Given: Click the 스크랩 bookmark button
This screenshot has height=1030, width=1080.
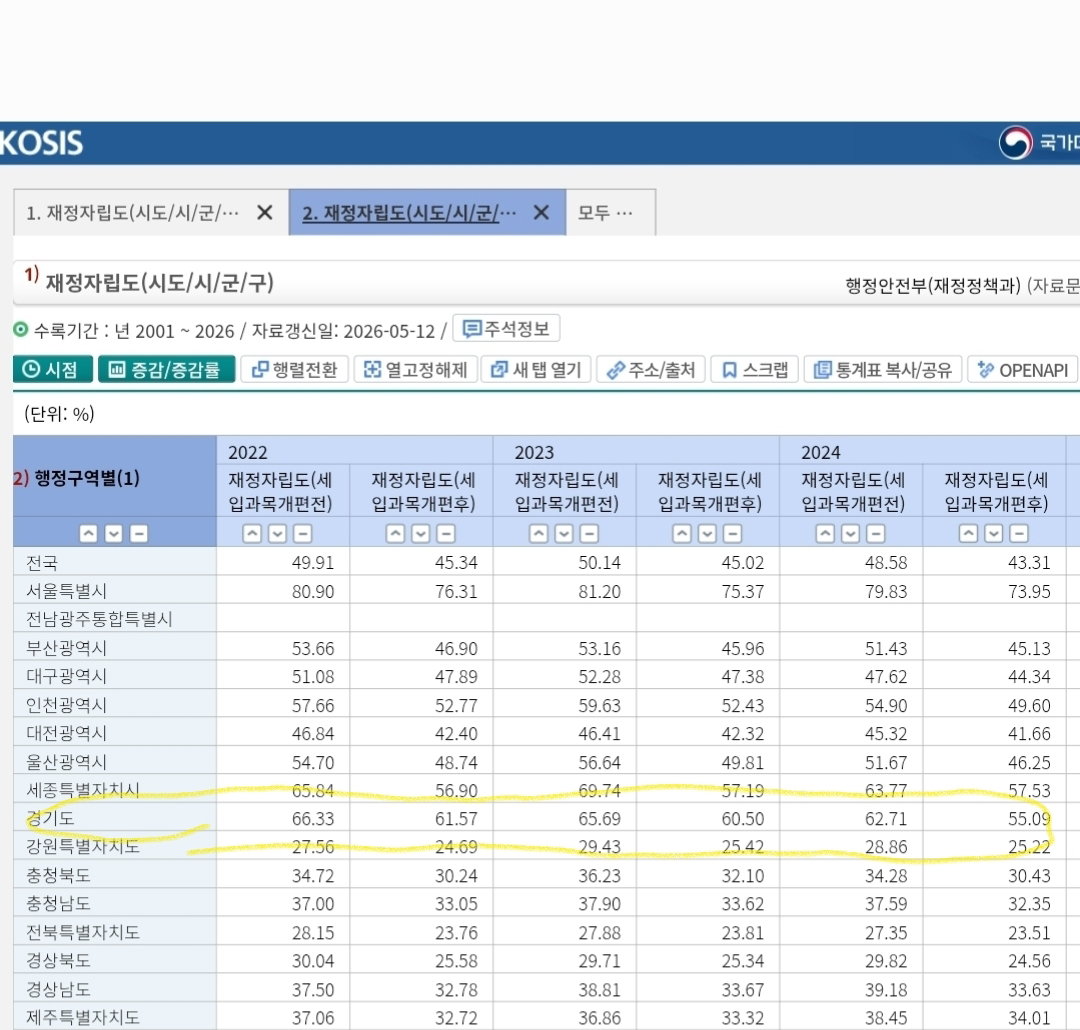Looking at the screenshot, I should tap(755, 370).
